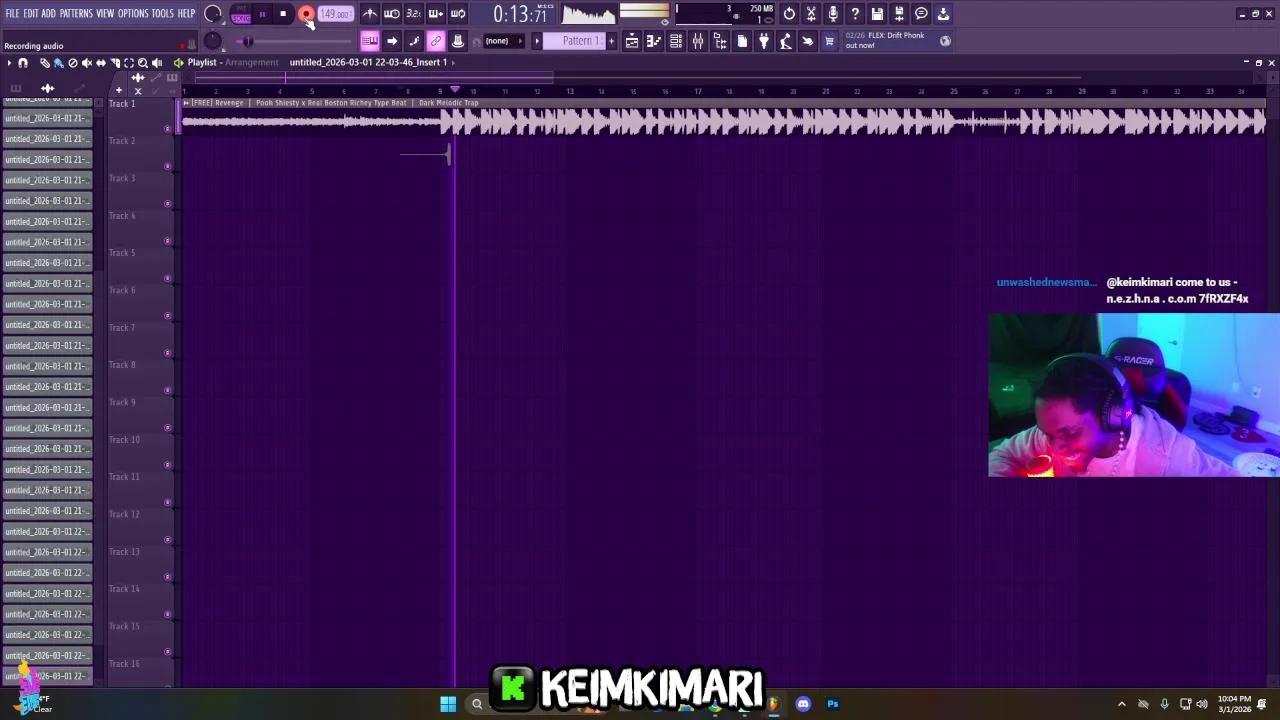The image size is (1280, 720).
Task: Pause playback with the Pause button
Action: 262,14
